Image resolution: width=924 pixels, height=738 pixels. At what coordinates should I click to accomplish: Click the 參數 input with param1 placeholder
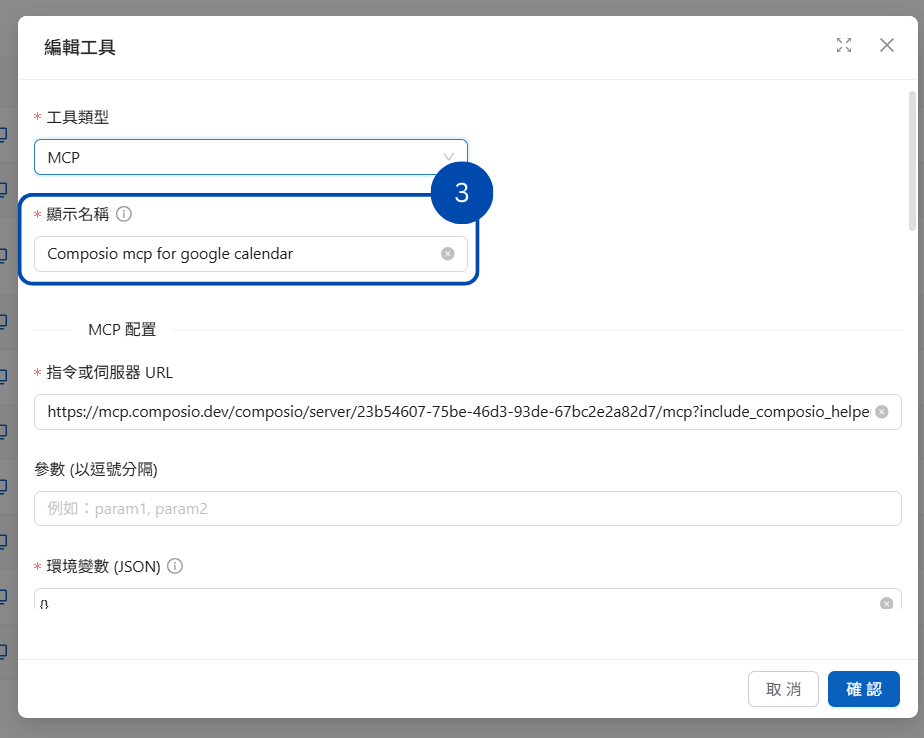467,508
